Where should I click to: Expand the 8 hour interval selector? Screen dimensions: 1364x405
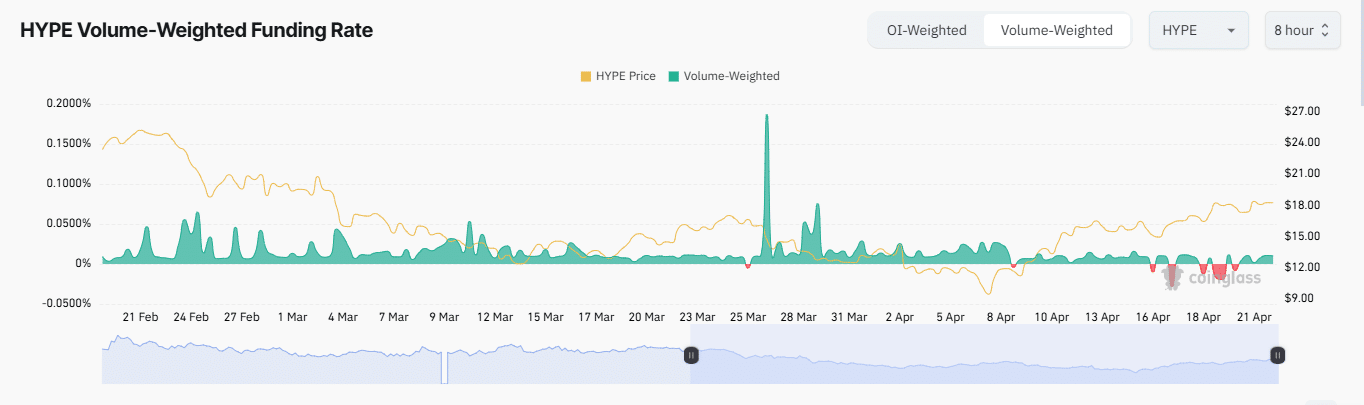point(1300,30)
